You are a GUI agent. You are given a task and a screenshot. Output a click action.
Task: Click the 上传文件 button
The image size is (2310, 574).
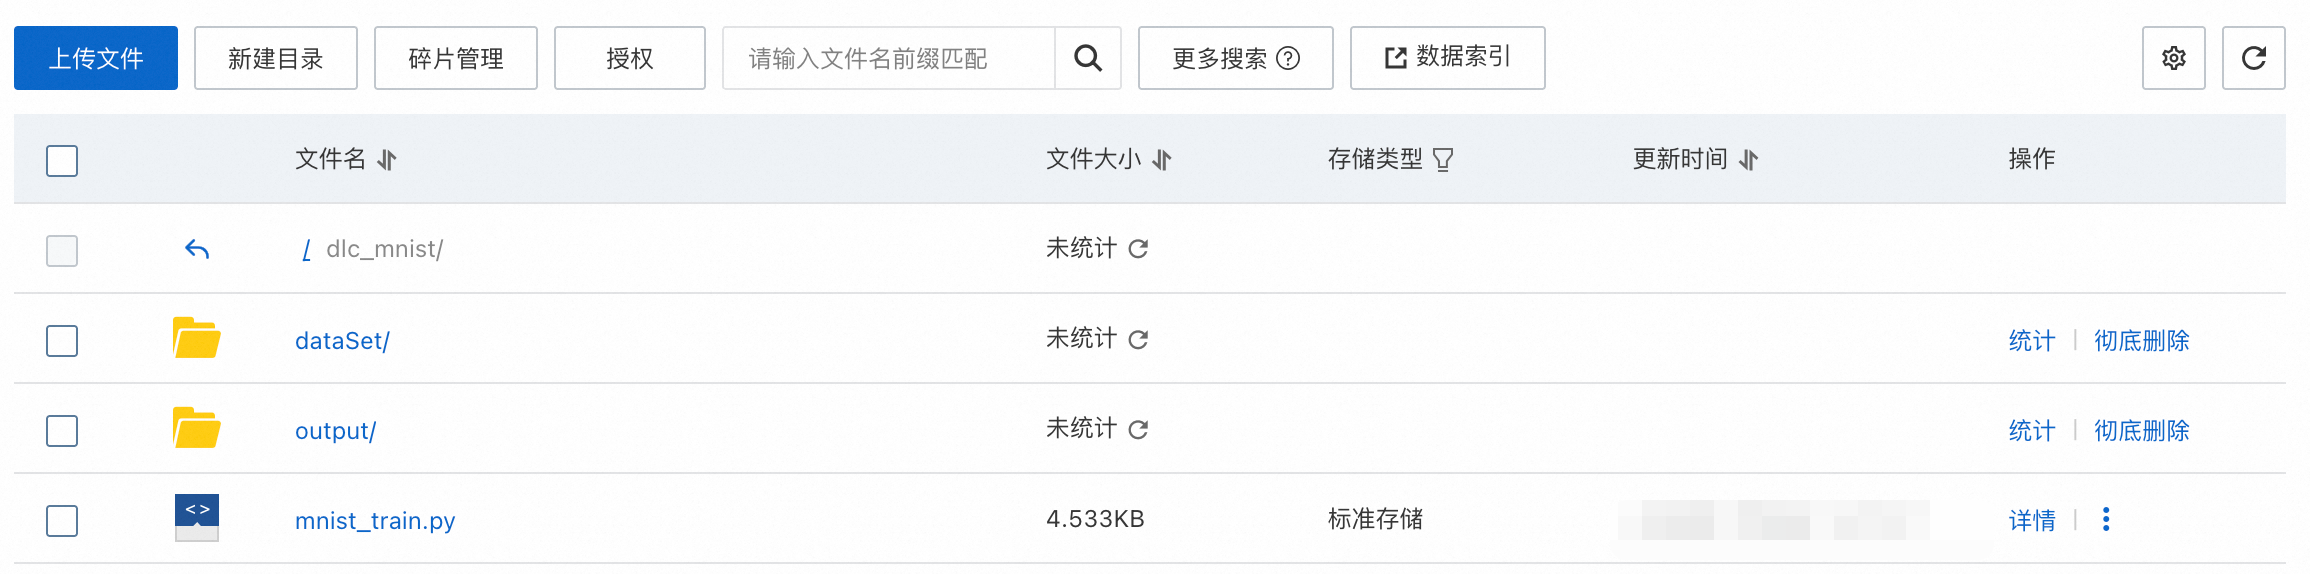point(96,58)
